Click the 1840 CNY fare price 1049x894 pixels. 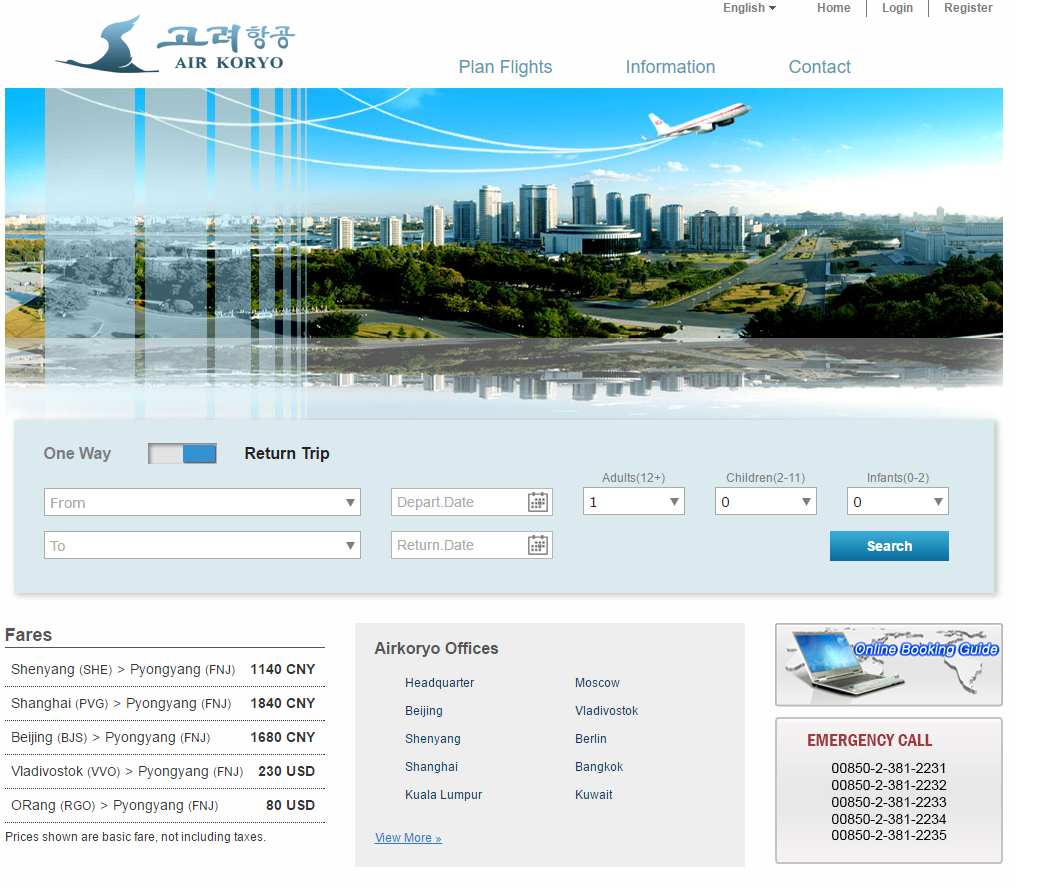pyautogui.click(x=282, y=703)
